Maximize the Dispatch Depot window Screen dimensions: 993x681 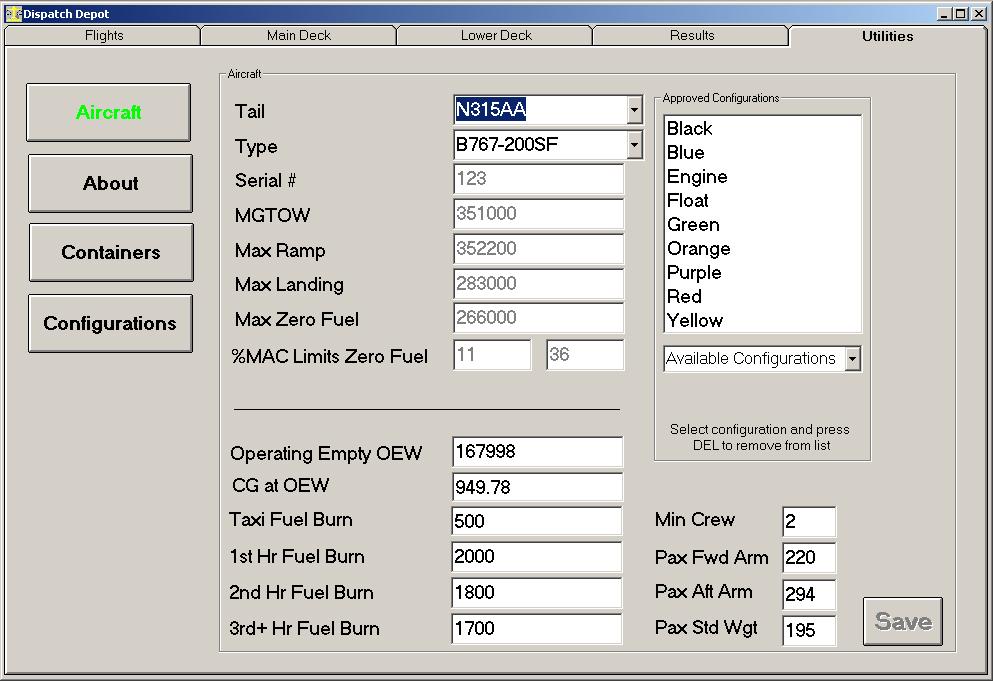pos(961,13)
